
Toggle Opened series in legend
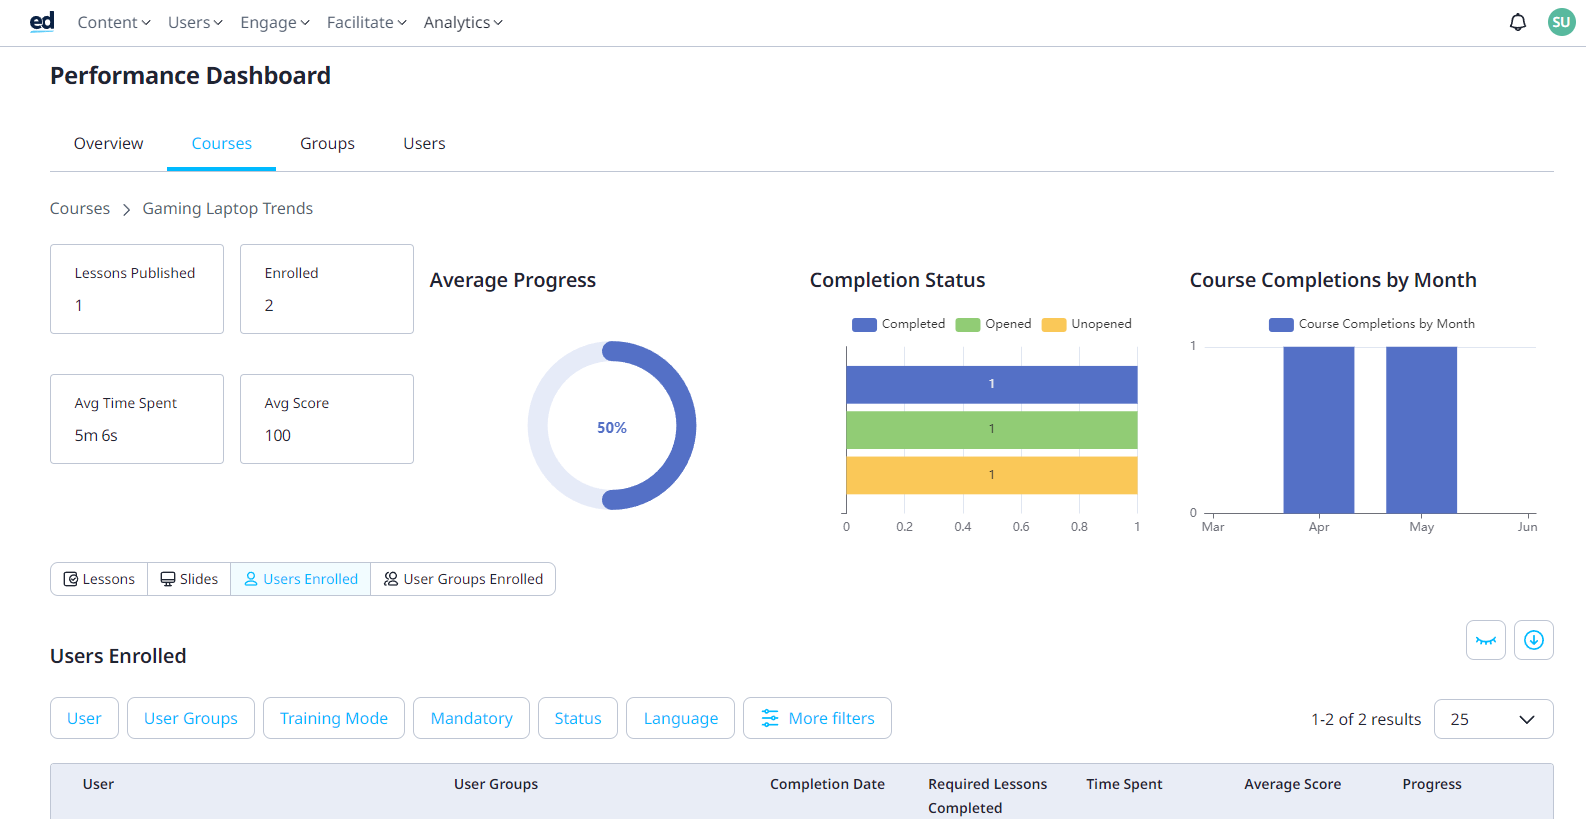click(x=968, y=324)
